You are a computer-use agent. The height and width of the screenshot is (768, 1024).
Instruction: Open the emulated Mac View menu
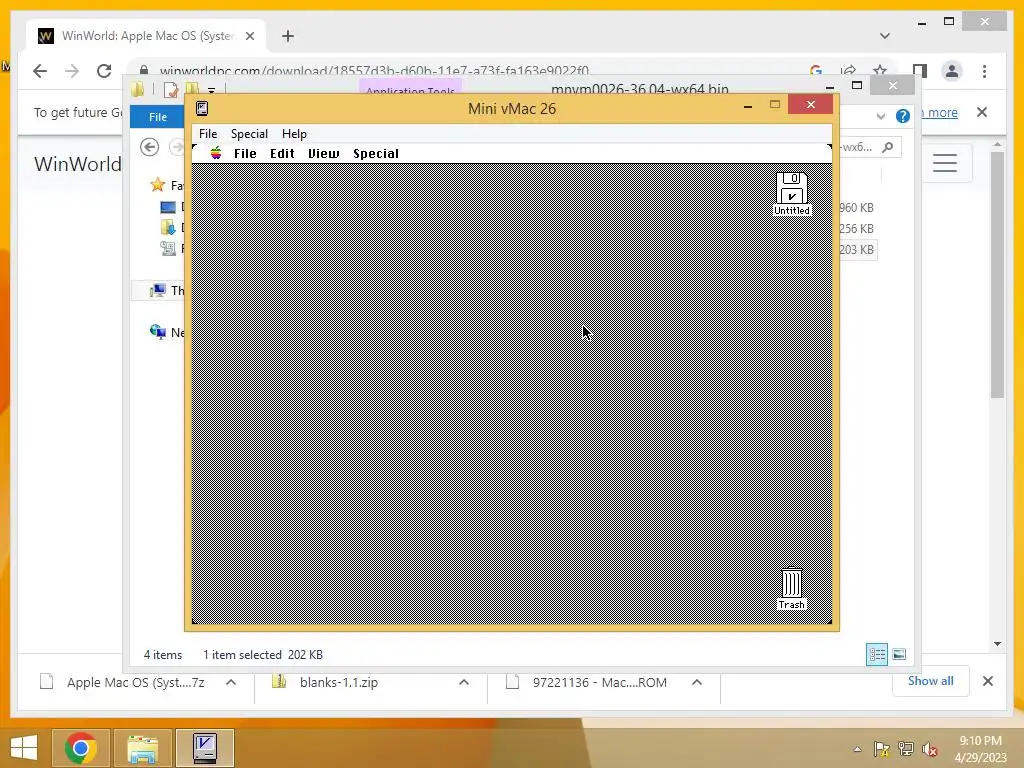(x=324, y=153)
